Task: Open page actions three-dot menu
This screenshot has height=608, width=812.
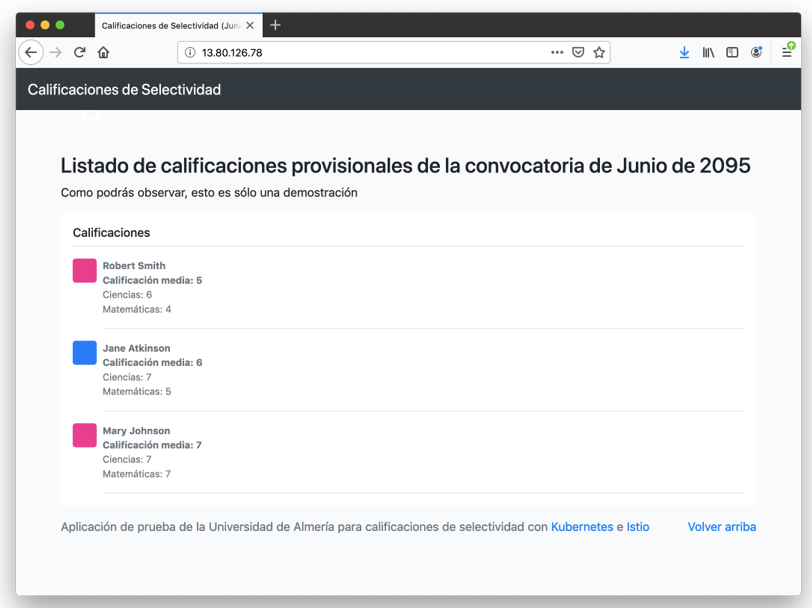Action: click(557, 52)
